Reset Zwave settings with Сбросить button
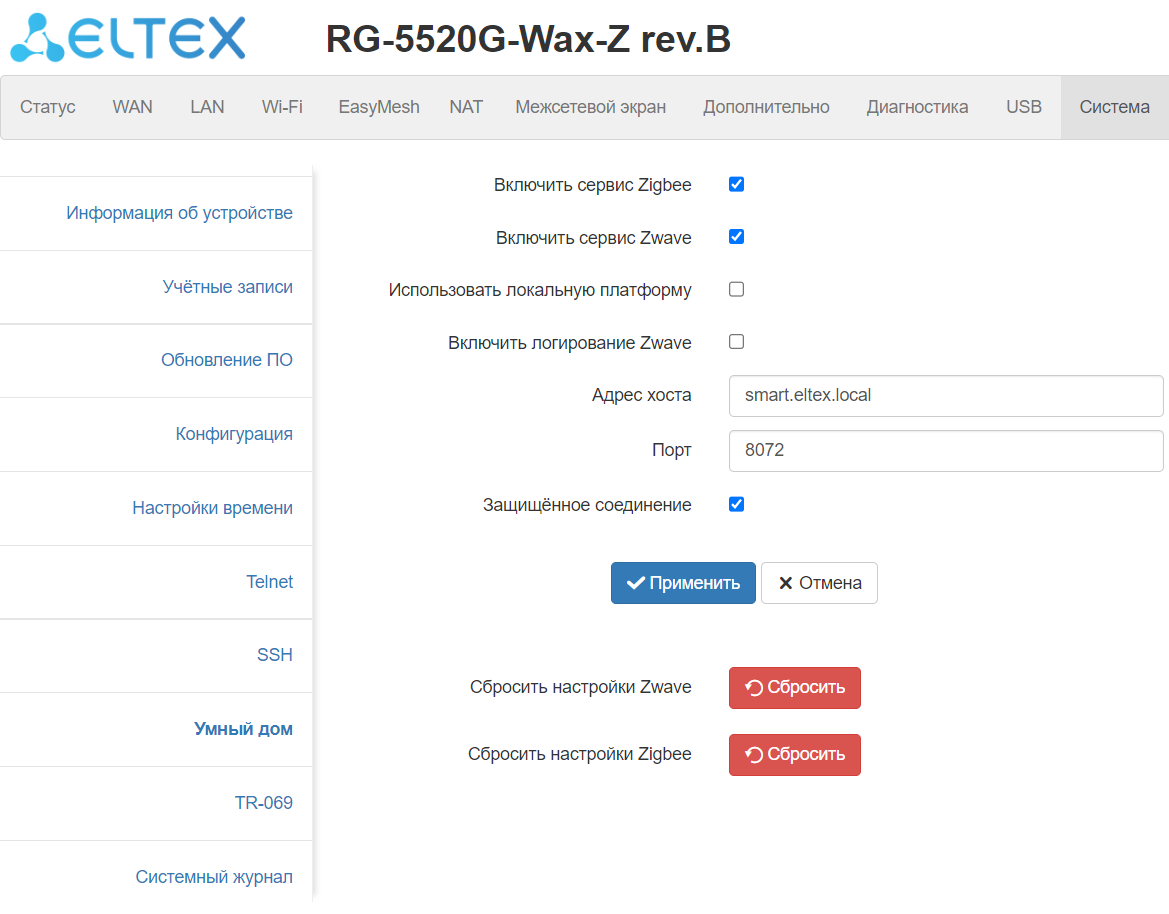This screenshot has width=1169, height=914. 795,688
